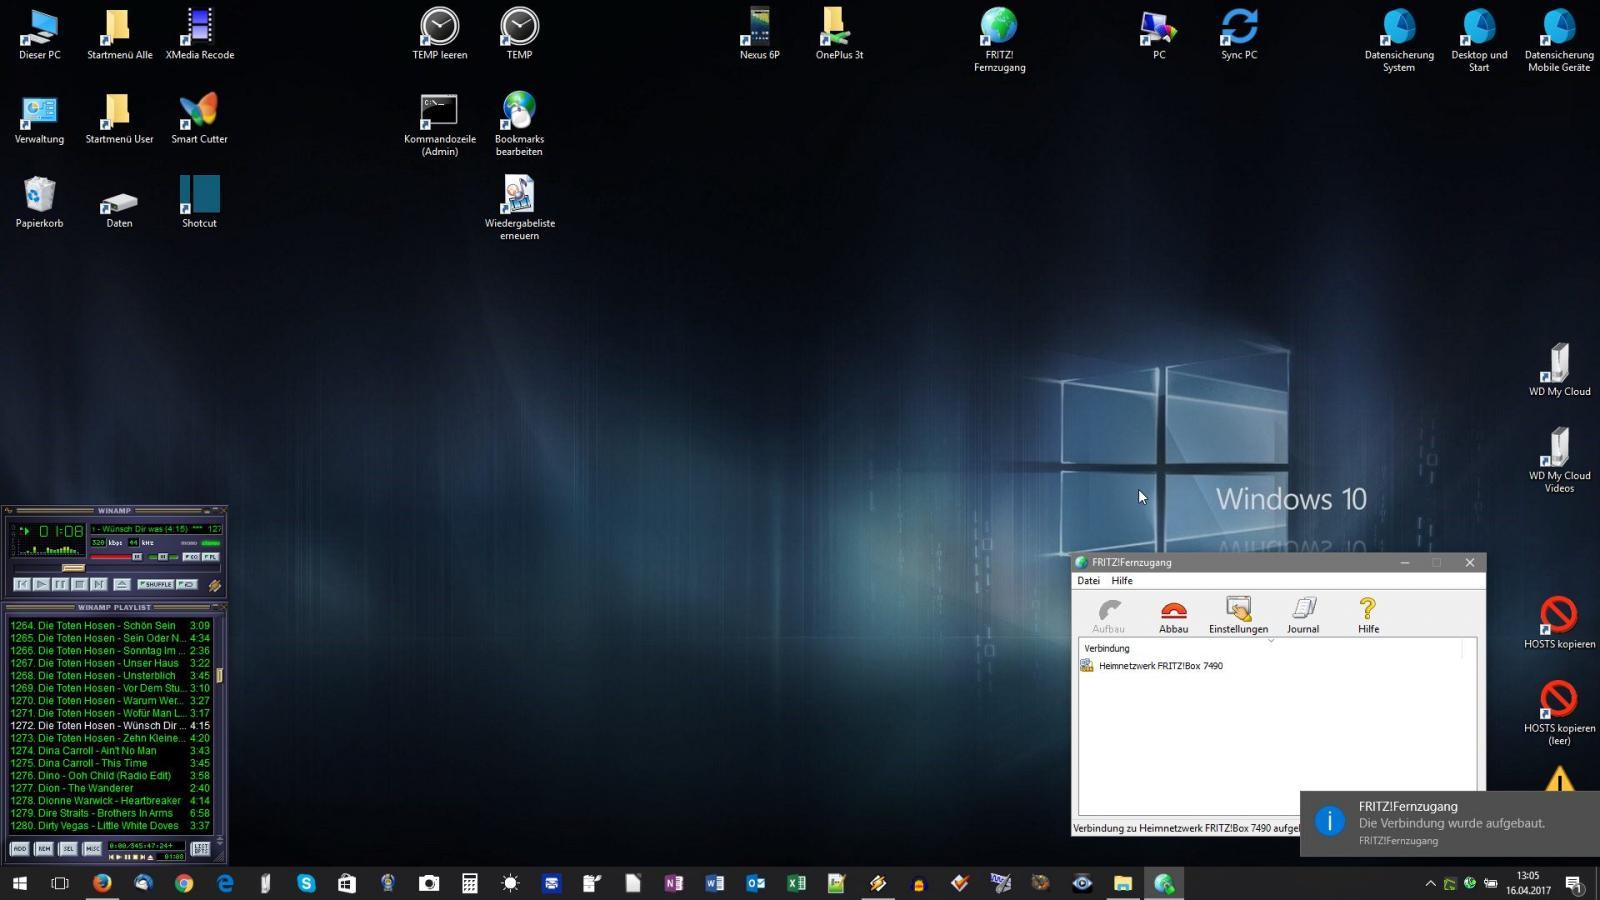
Task: Select the Wiedergabeliste erneuern desktop icon
Action: pos(520,208)
